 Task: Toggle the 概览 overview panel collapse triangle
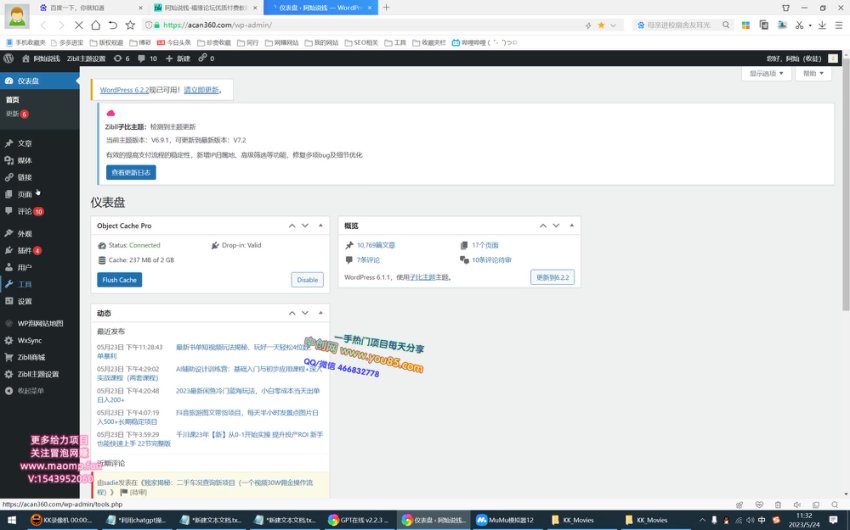tap(571, 225)
